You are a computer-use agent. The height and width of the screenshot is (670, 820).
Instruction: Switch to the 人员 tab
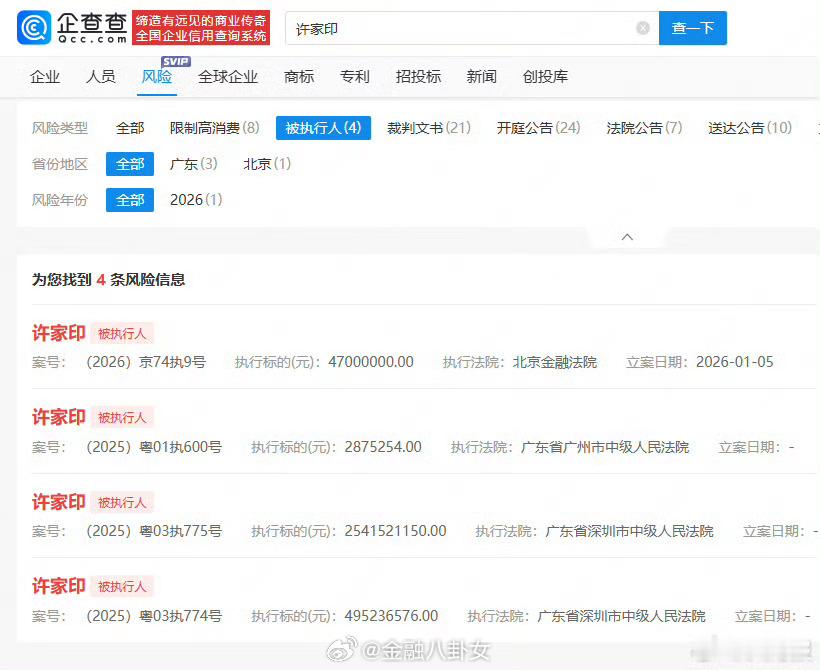(x=101, y=76)
